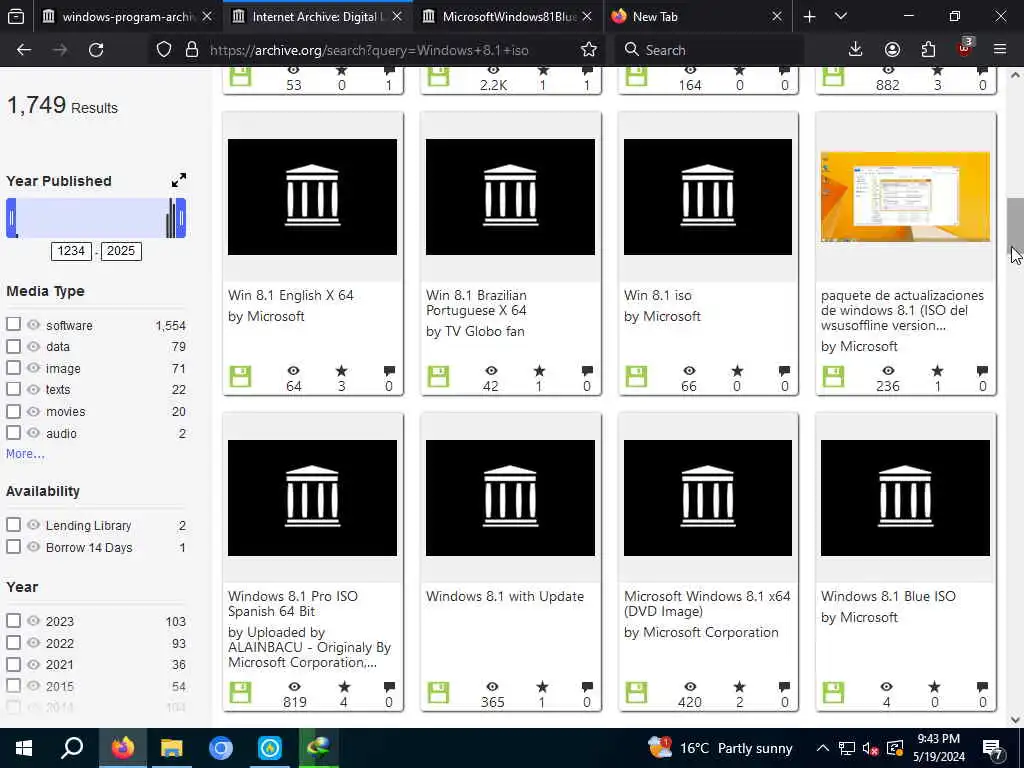The image size is (1024, 768).
Task: Click views eye icon on Windows 8.1 with Update card
Action: 492,686
